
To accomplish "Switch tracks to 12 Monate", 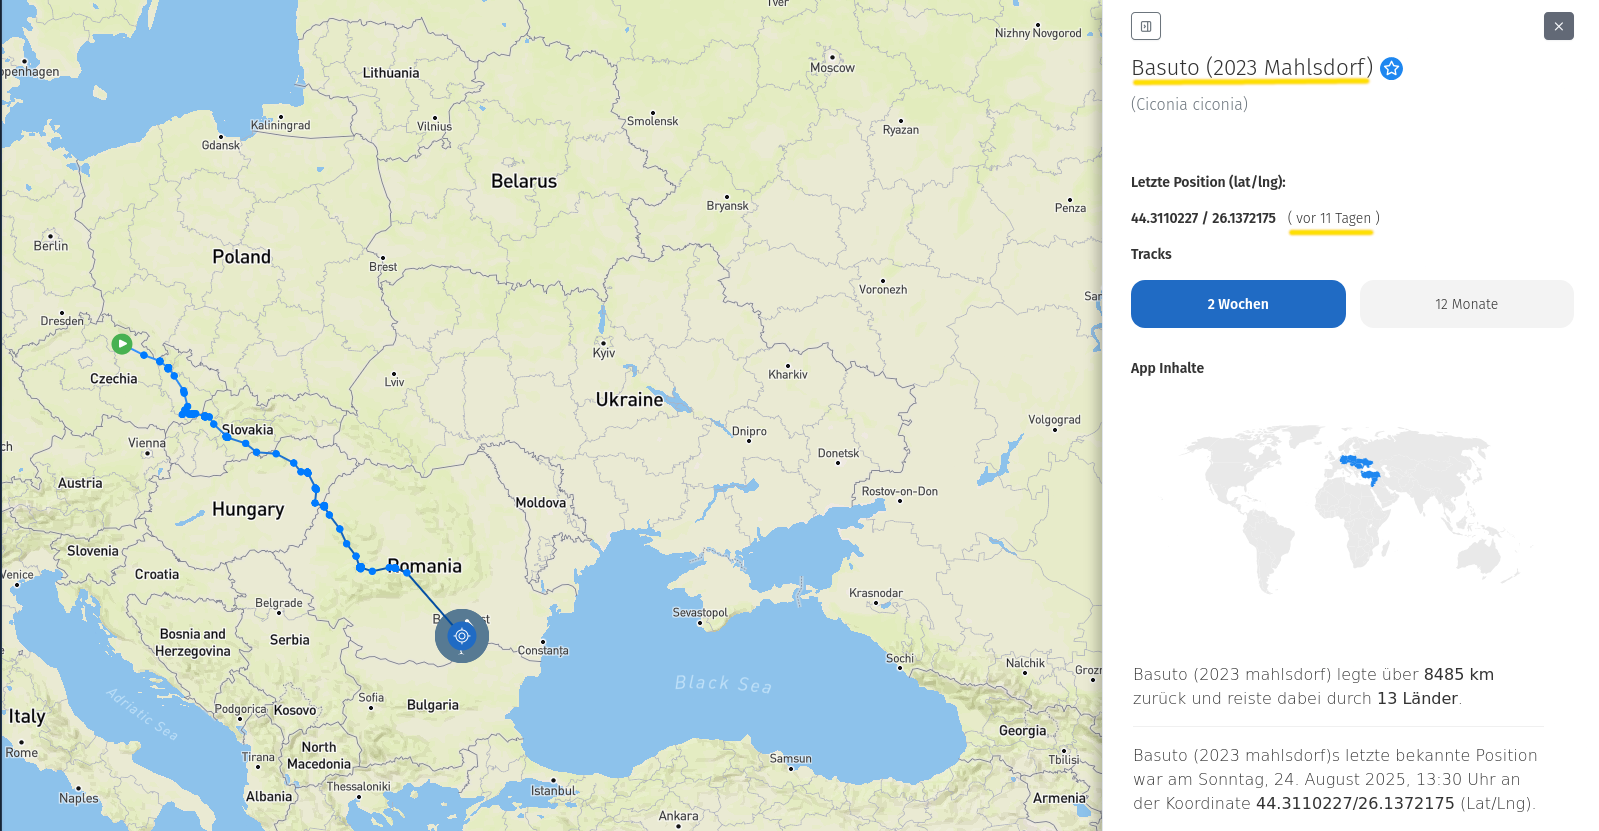I will tap(1466, 304).
